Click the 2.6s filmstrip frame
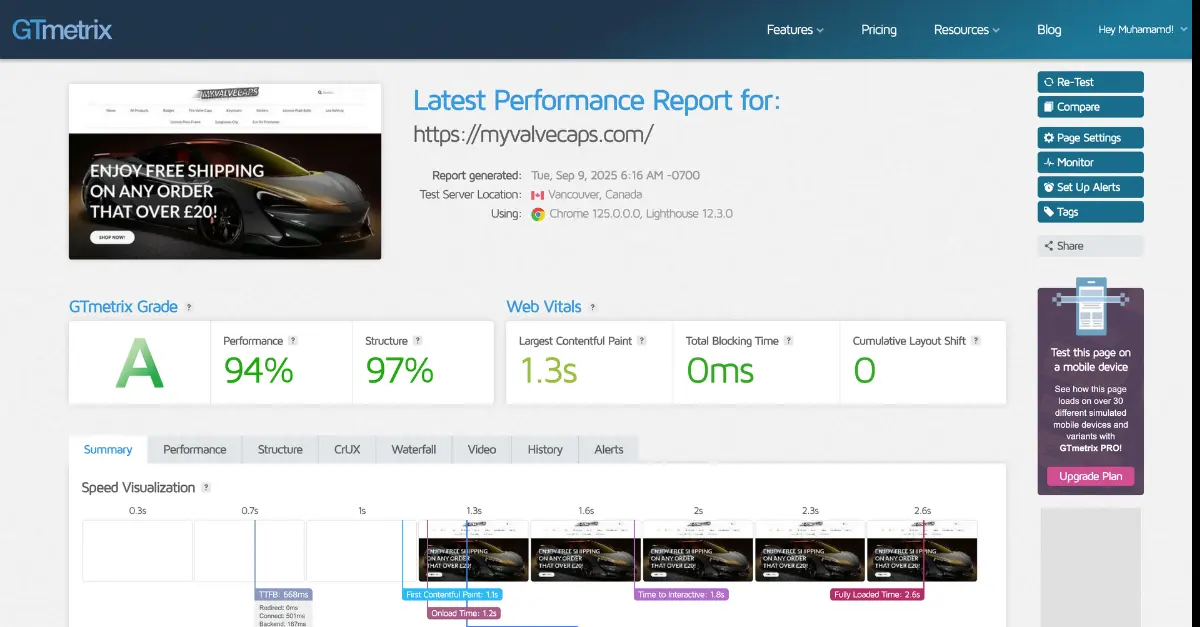 [x=922, y=550]
